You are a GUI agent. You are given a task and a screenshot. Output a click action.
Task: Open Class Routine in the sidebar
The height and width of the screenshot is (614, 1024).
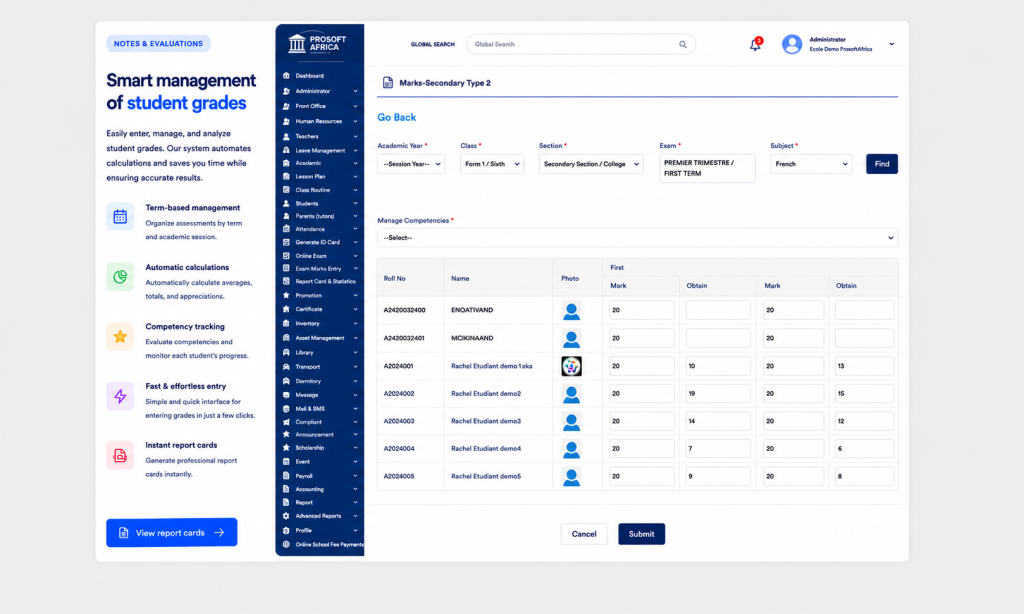(320, 190)
